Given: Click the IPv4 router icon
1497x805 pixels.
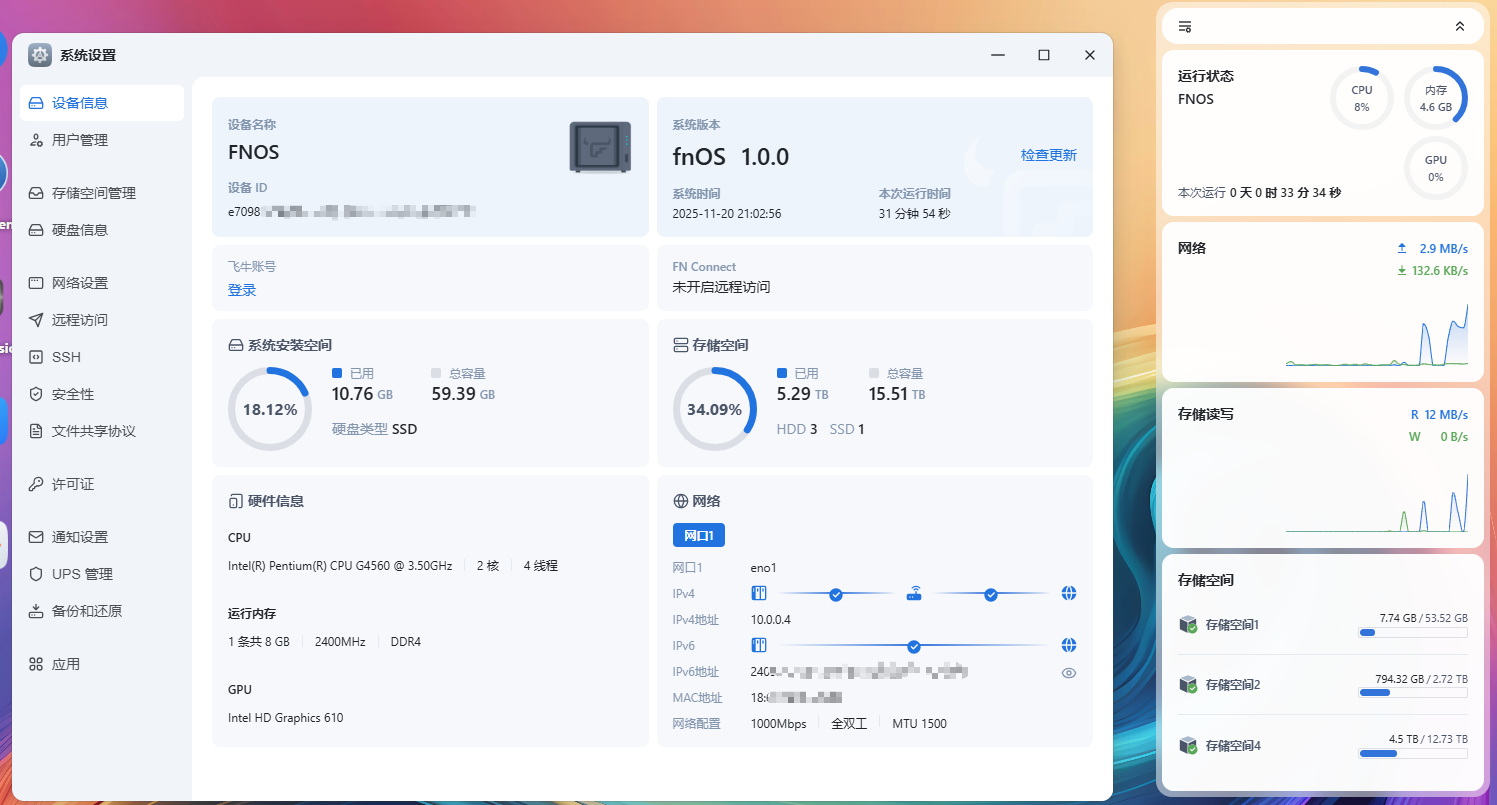Looking at the screenshot, I should 913,594.
